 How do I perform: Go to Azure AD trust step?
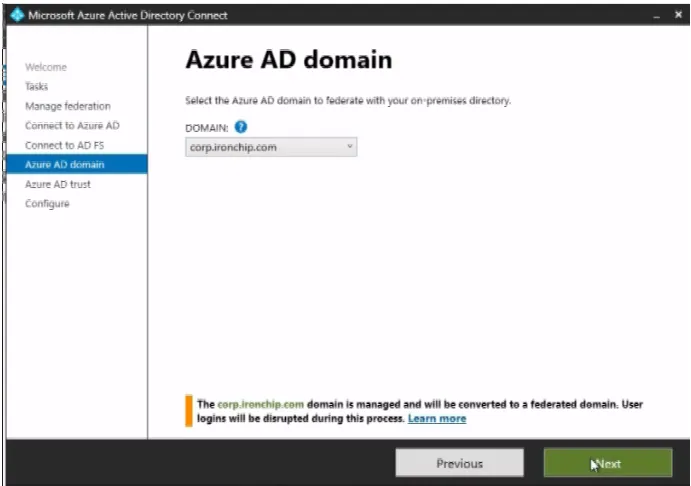[x=58, y=184]
